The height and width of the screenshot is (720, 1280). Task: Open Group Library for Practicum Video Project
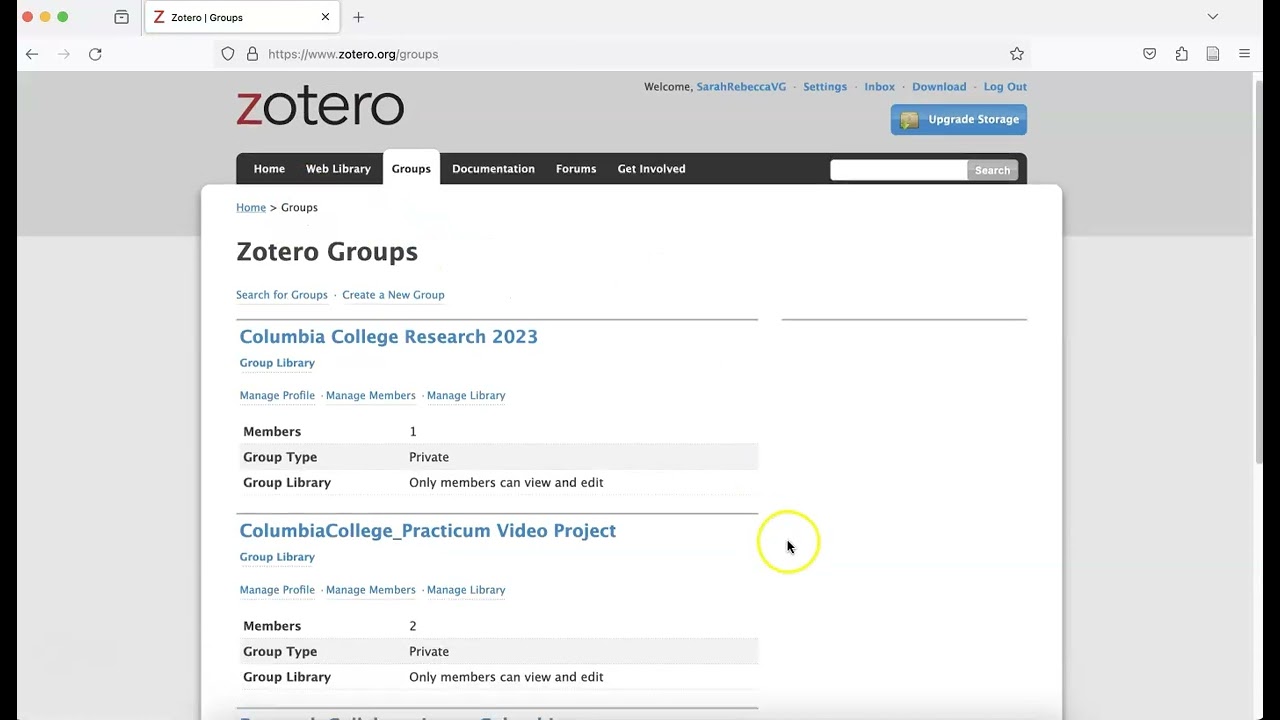point(277,557)
